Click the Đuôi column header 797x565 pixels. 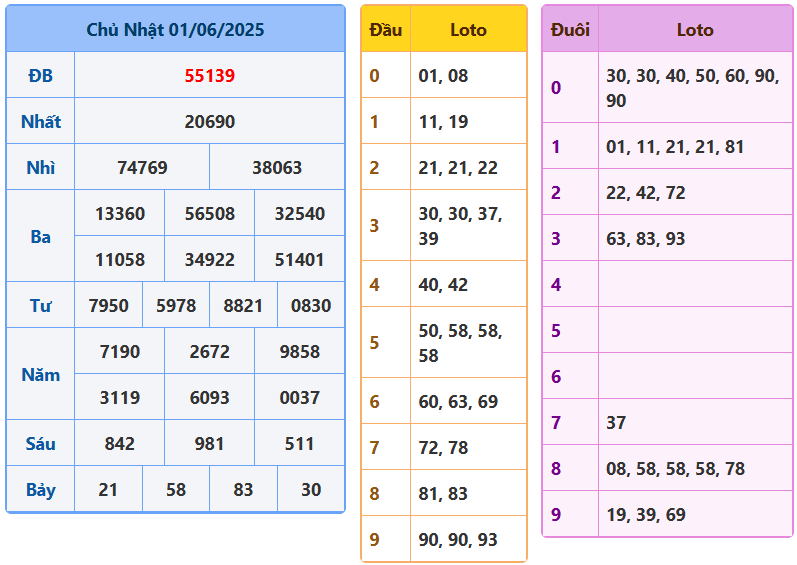(x=570, y=29)
